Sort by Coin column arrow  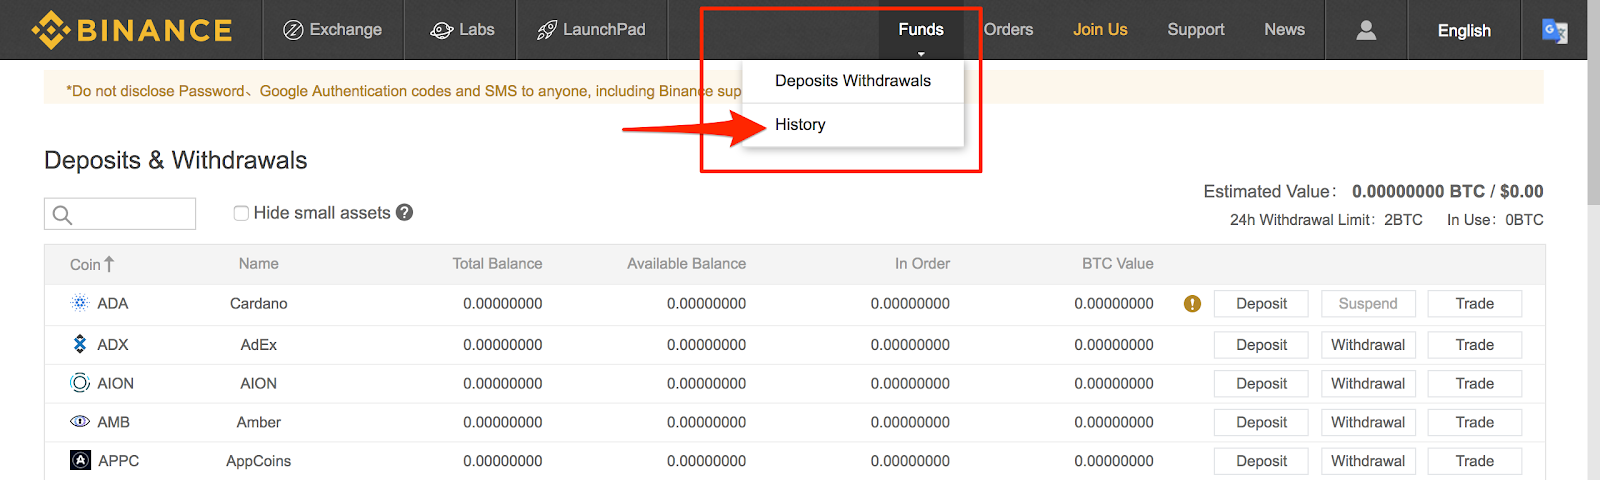click(109, 264)
